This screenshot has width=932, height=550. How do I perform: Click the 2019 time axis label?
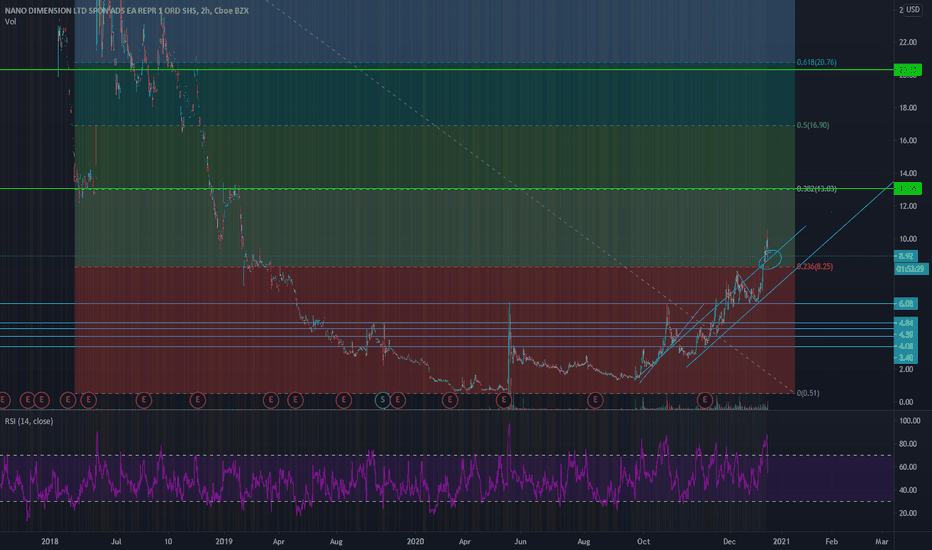pos(223,541)
